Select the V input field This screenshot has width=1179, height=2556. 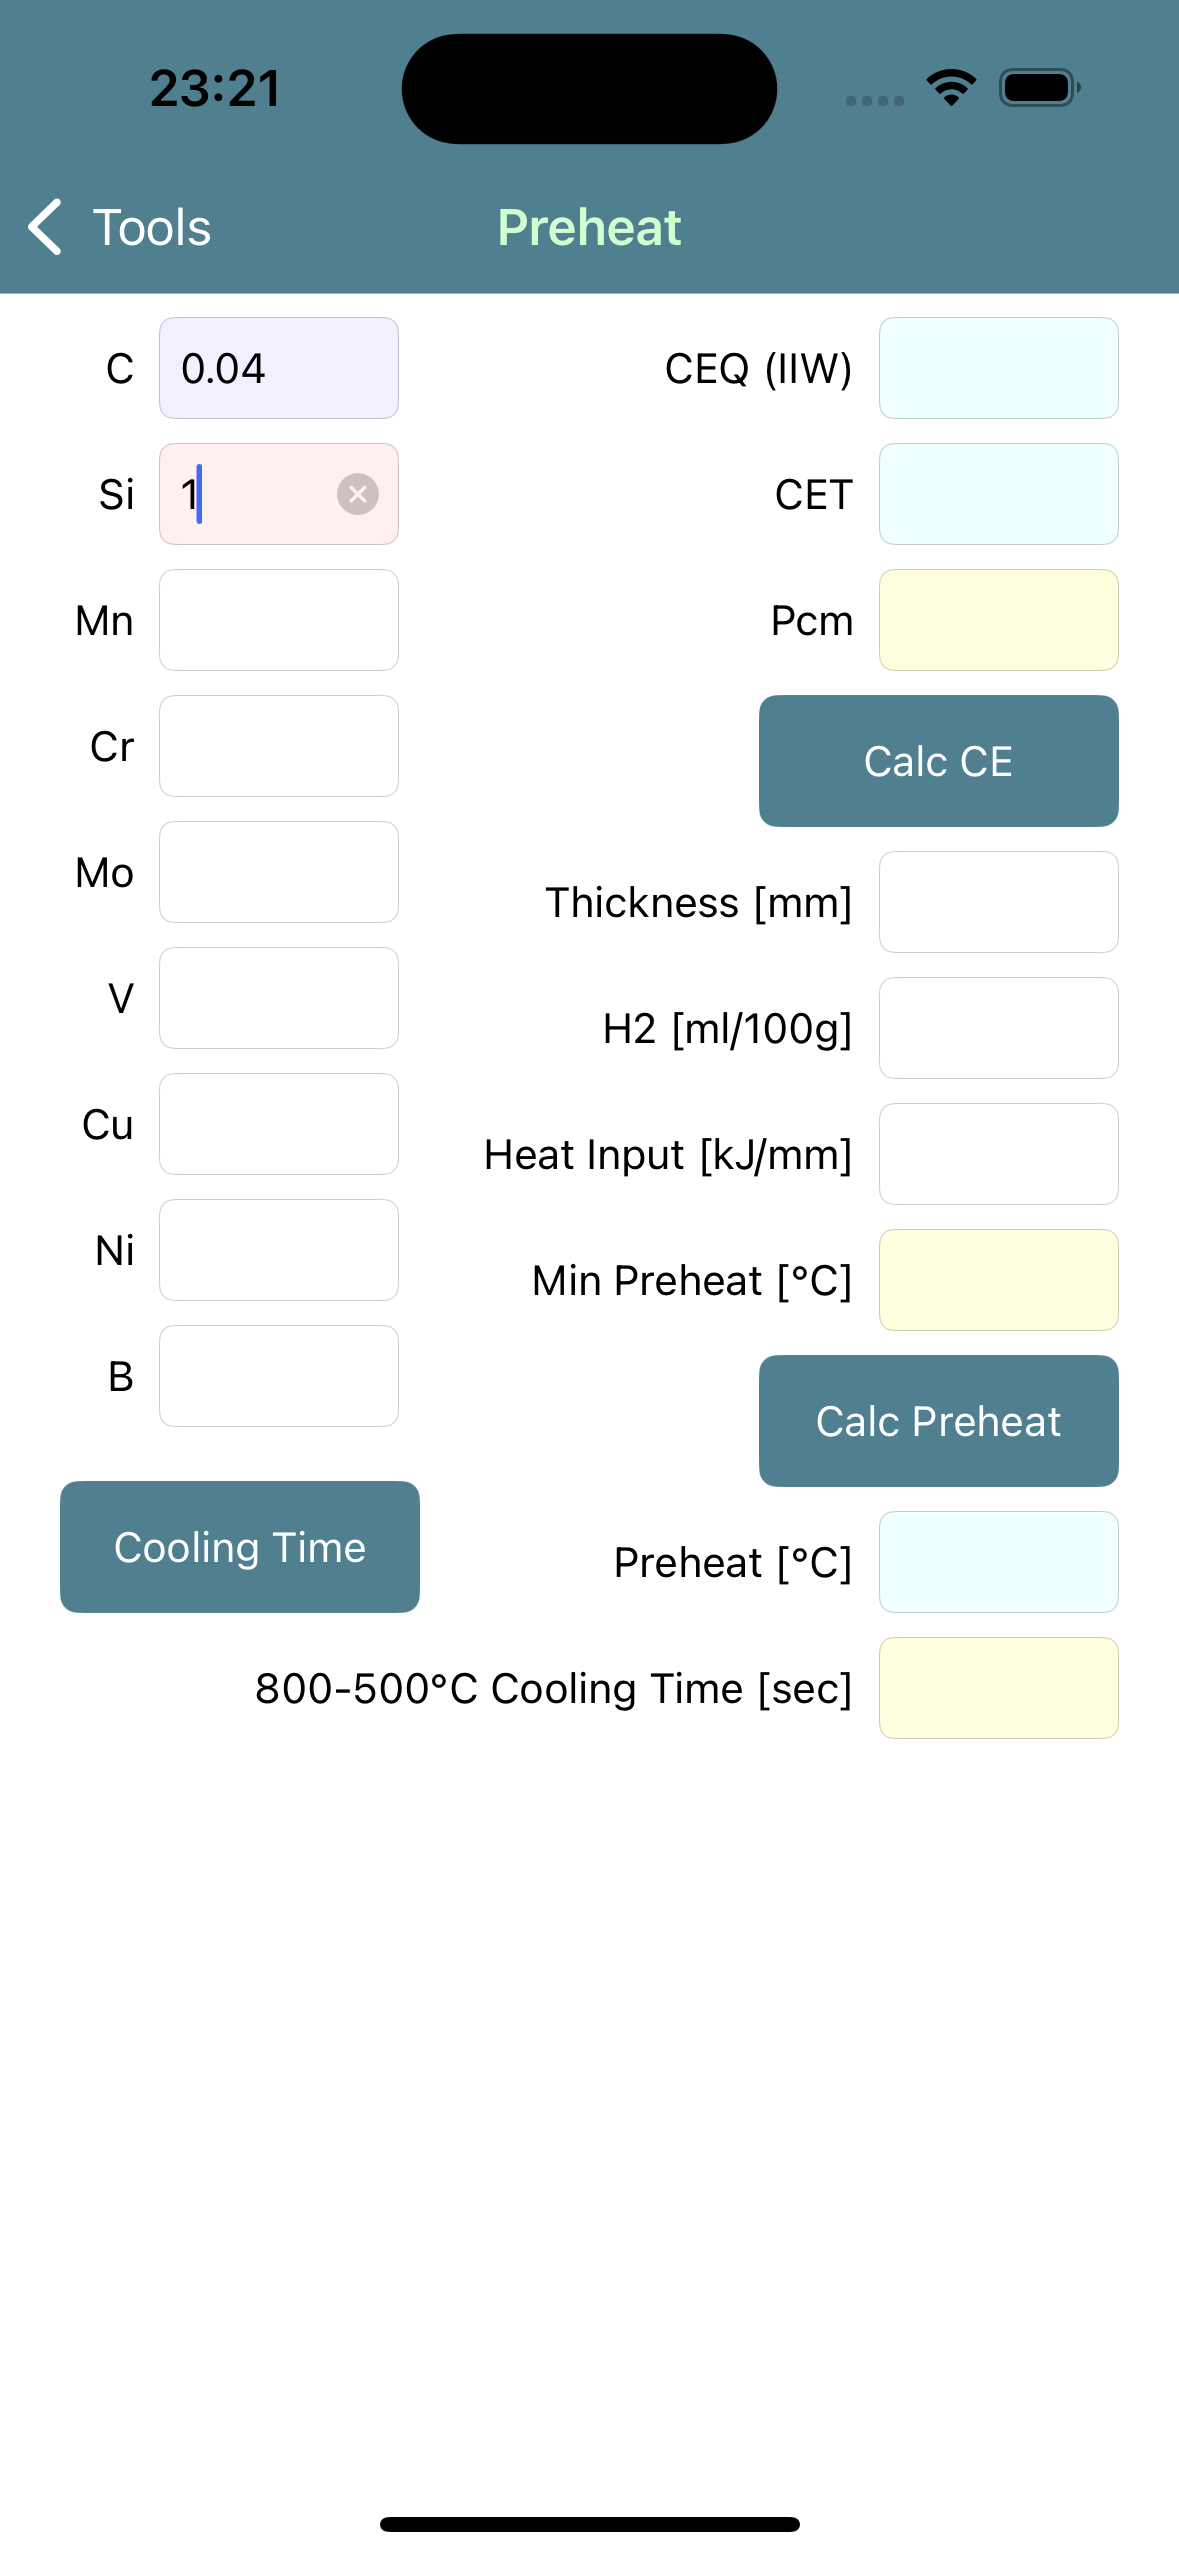click(x=279, y=998)
